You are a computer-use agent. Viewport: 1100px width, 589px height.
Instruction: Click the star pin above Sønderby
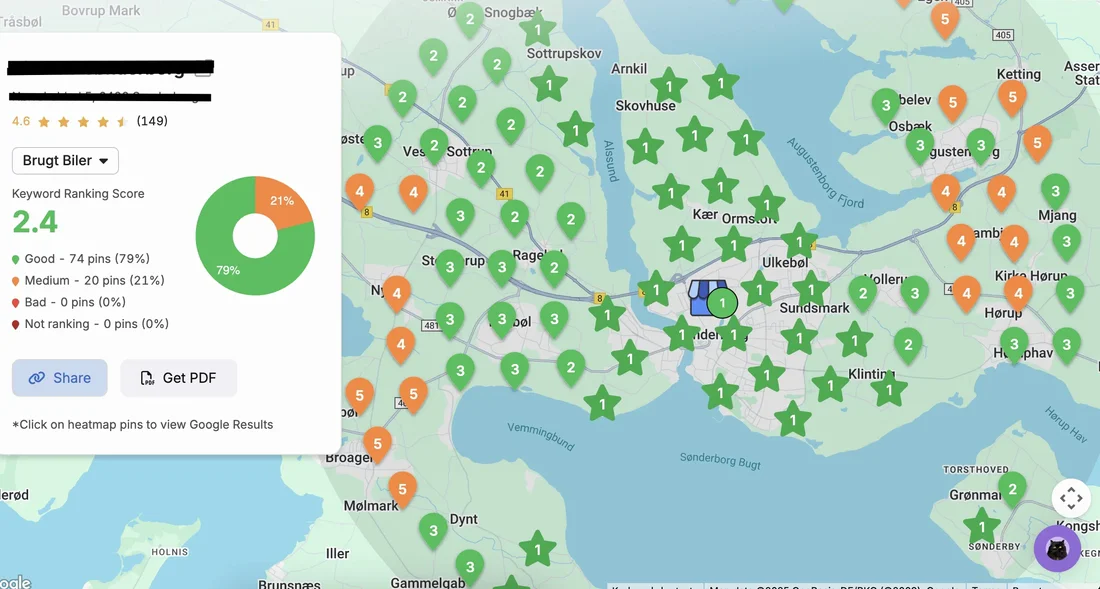click(981, 527)
